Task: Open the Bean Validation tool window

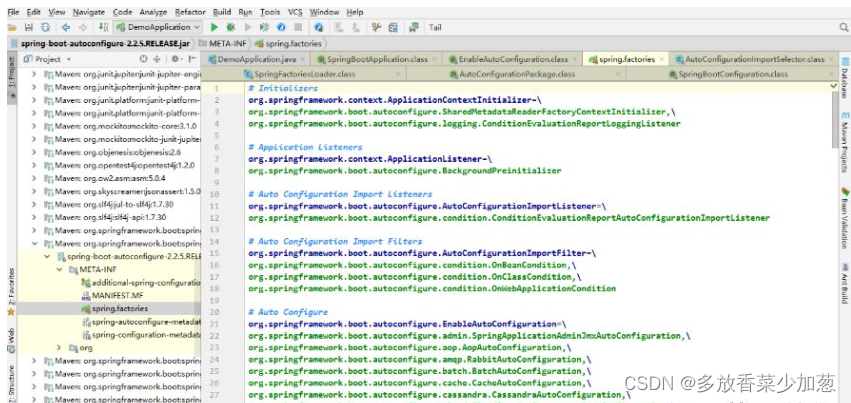Action: pyautogui.click(x=844, y=218)
